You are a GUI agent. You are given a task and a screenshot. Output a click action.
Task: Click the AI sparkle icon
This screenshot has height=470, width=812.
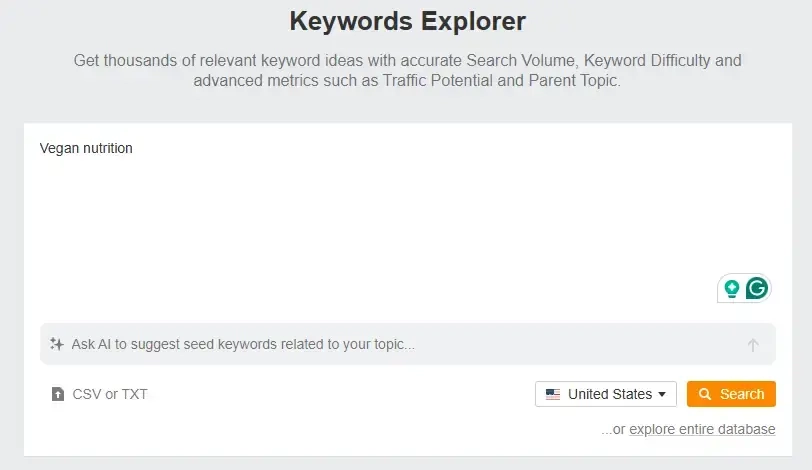(x=57, y=344)
